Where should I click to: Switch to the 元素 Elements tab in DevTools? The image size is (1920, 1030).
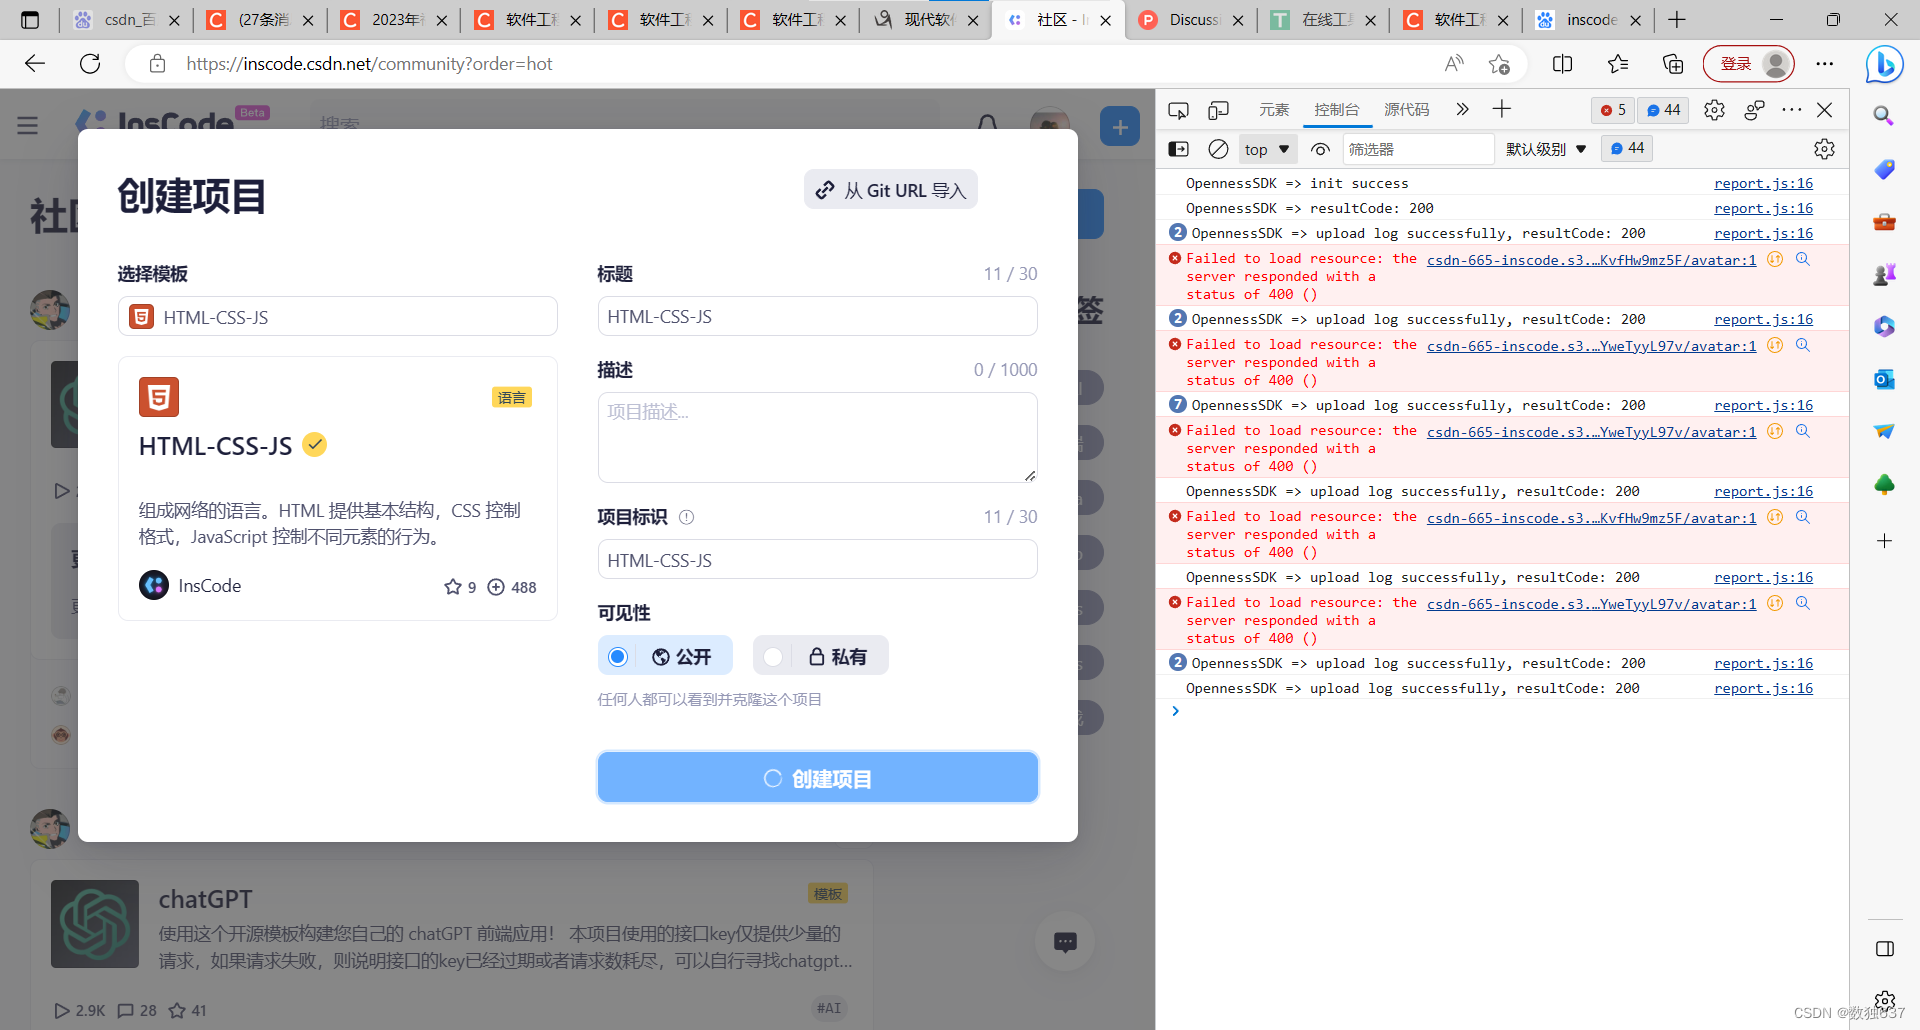(x=1274, y=110)
